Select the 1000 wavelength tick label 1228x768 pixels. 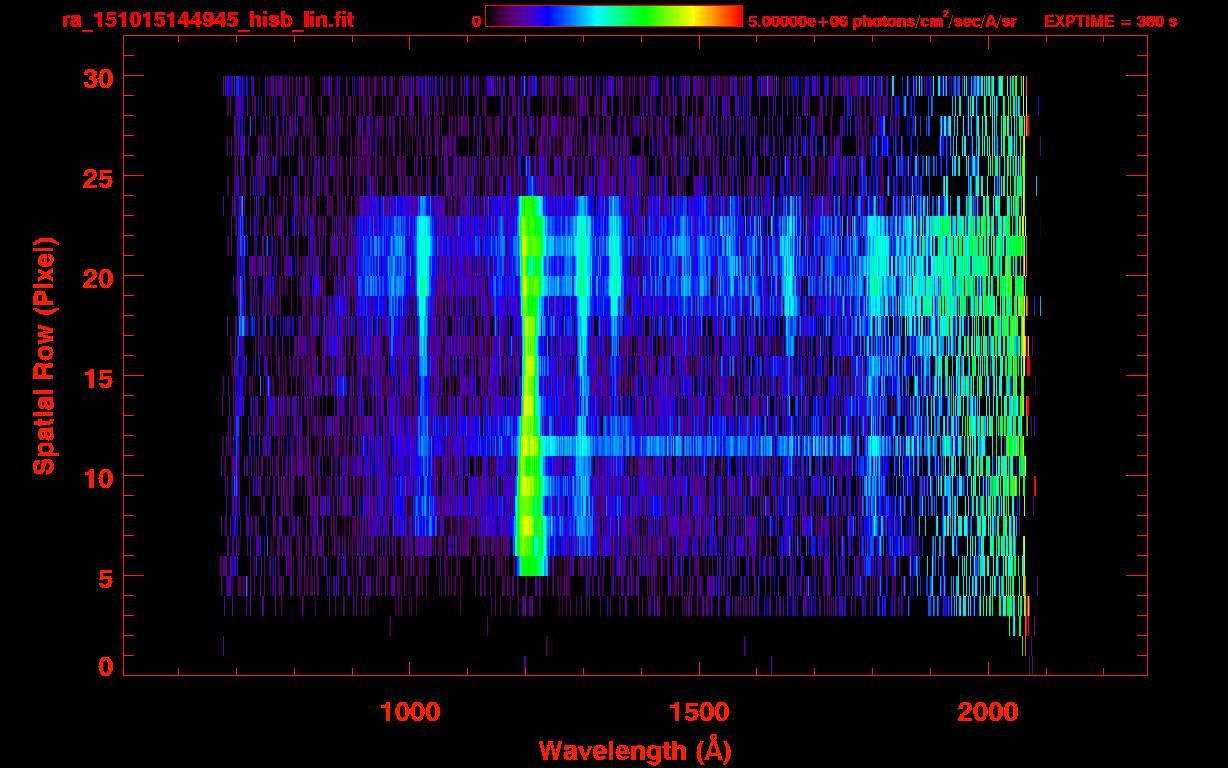click(x=410, y=712)
